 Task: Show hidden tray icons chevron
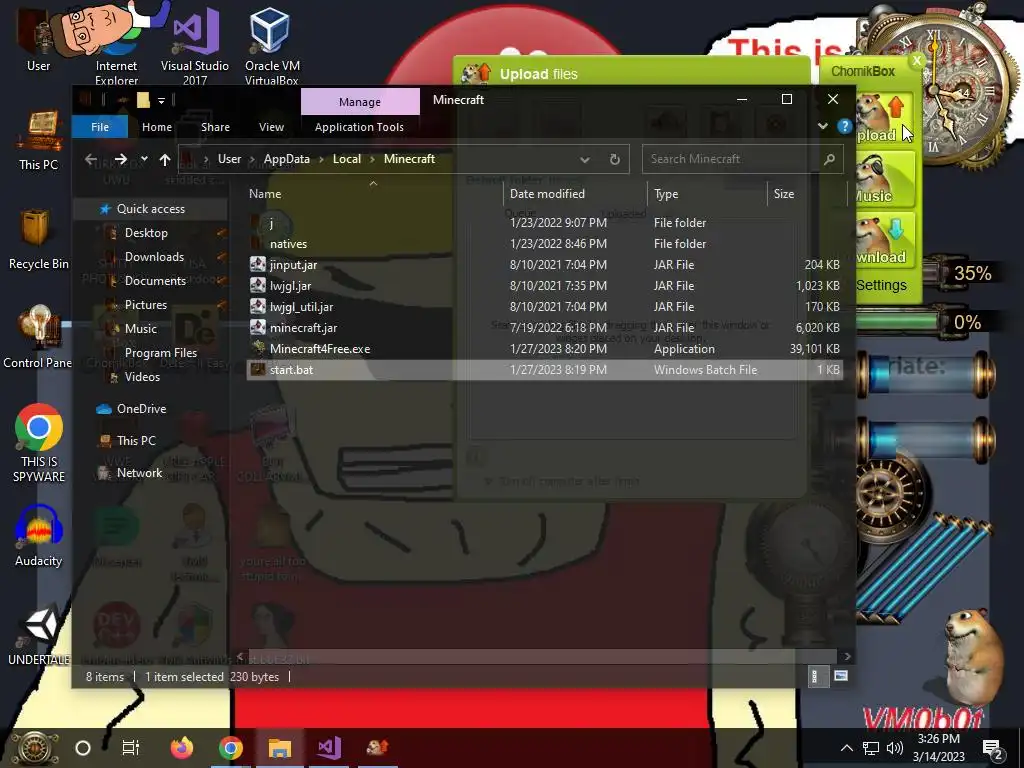(846, 748)
